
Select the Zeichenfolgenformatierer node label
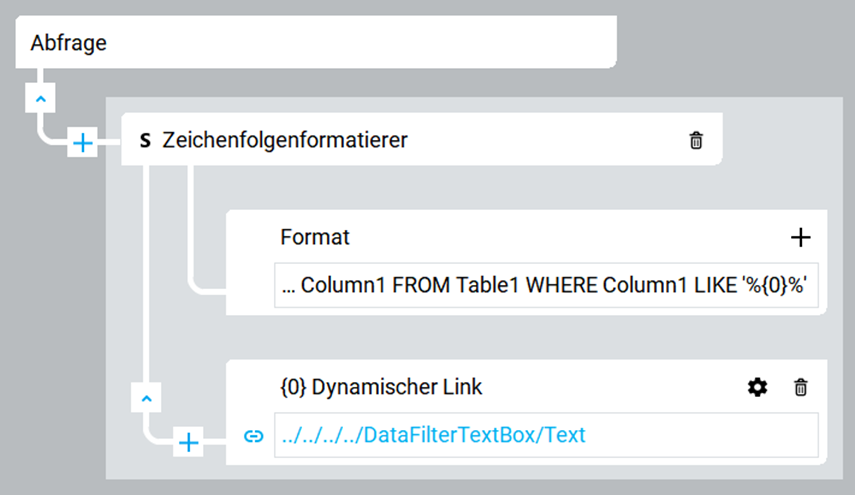pos(285,140)
